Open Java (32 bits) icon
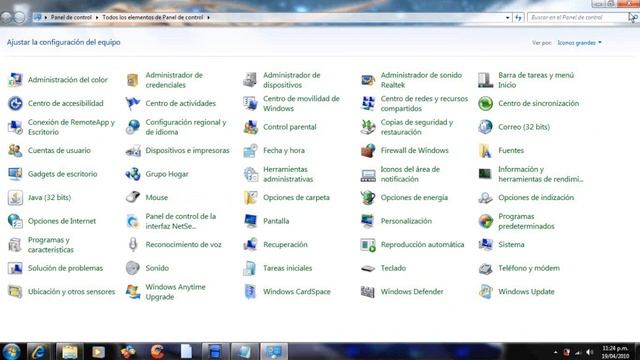This screenshot has height=360, width=640. click(x=16, y=198)
